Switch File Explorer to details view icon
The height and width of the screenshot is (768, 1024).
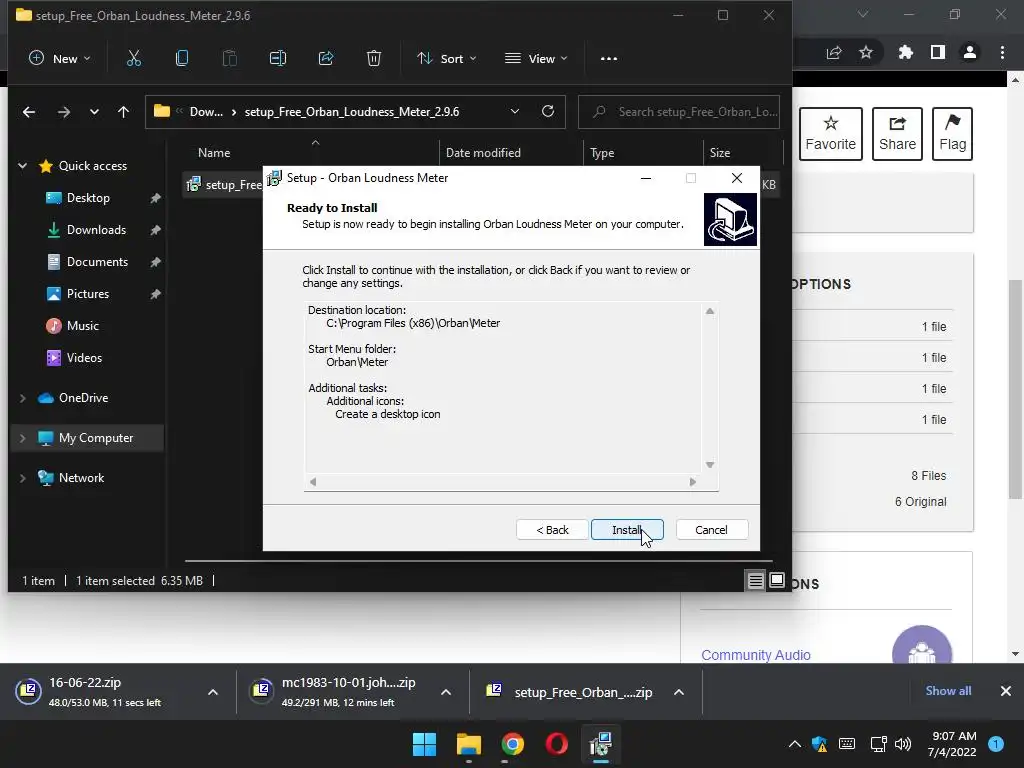click(756, 580)
